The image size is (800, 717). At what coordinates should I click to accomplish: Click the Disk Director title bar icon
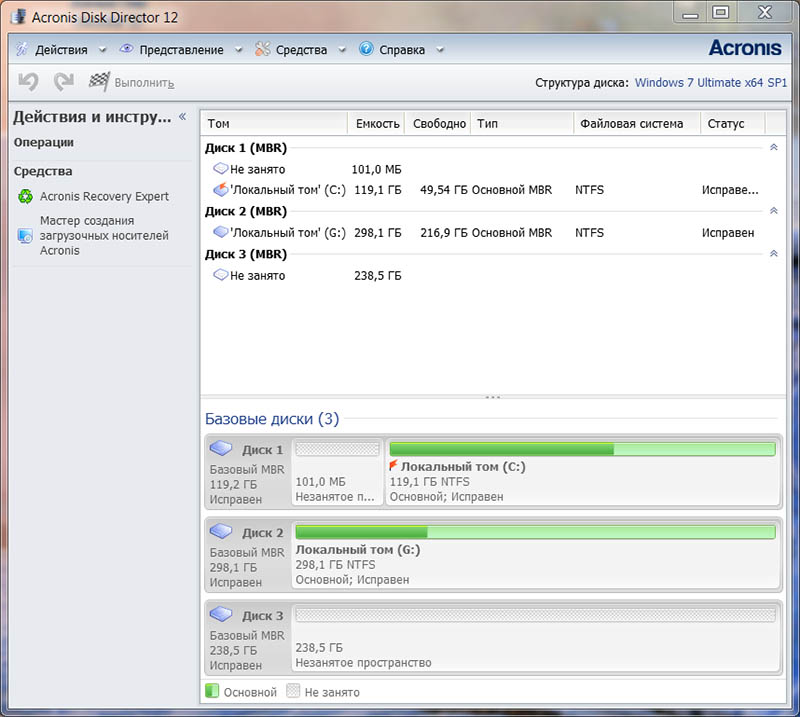coord(19,16)
